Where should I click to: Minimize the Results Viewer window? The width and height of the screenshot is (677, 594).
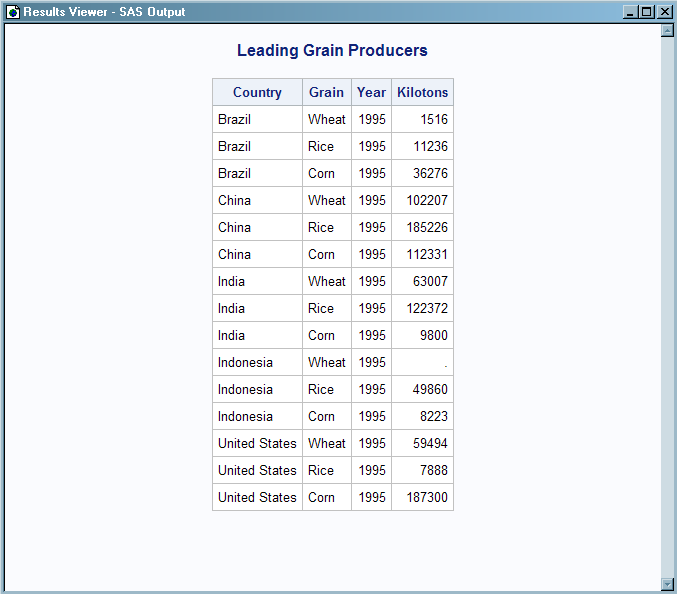pyautogui.click(x=629, y=12)
